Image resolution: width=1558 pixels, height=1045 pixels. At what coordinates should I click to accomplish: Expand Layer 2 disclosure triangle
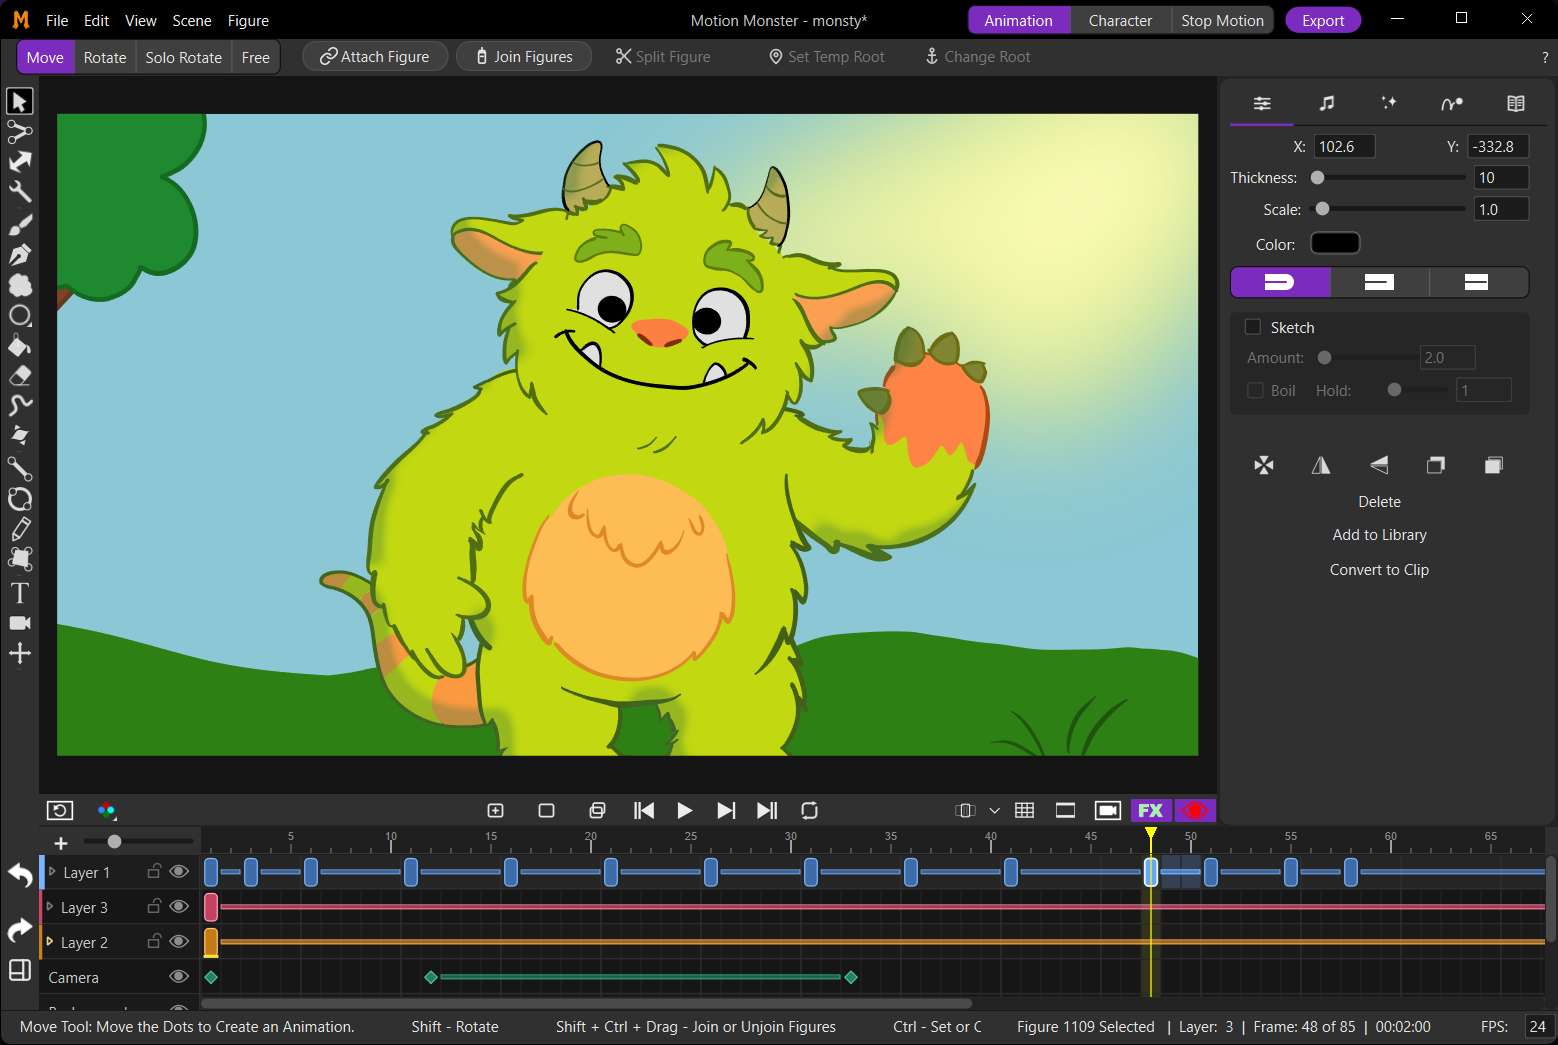click(50, 942)
